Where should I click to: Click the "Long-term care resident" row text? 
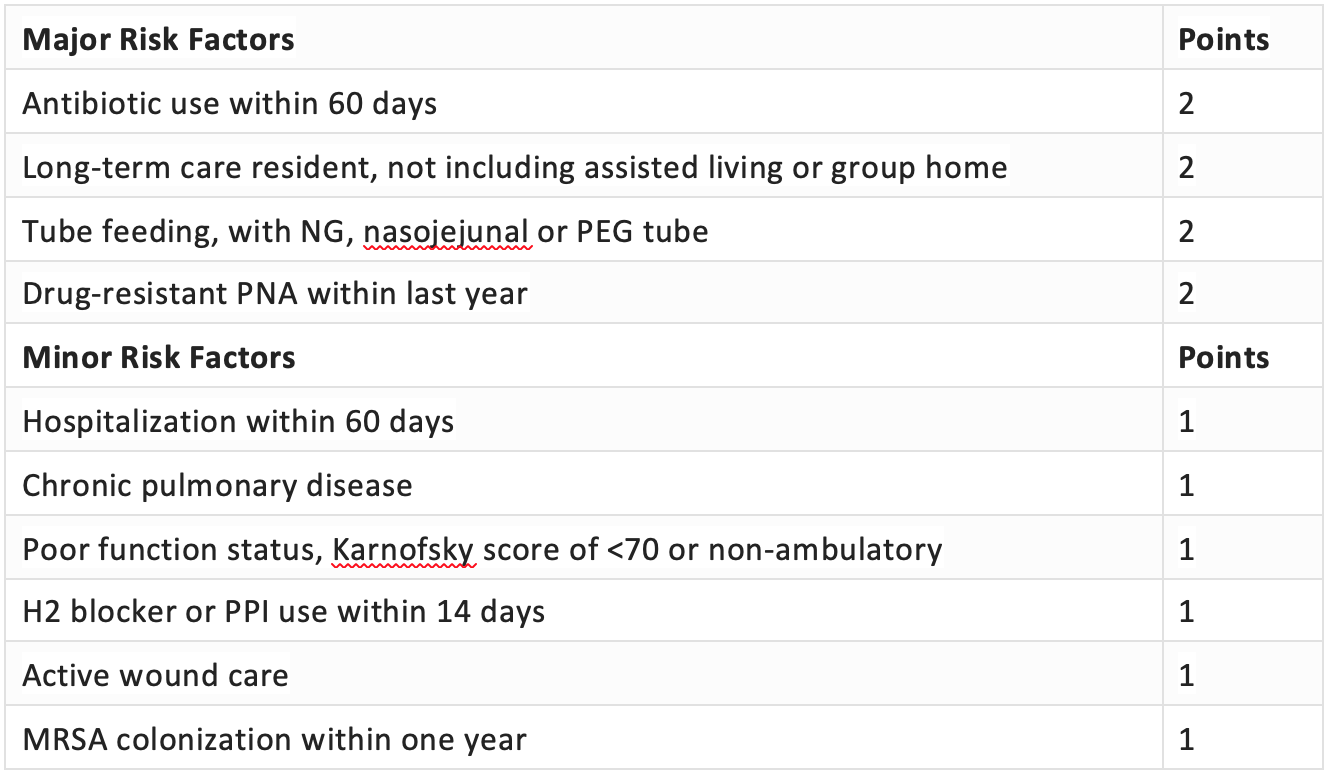pos(514,167)
